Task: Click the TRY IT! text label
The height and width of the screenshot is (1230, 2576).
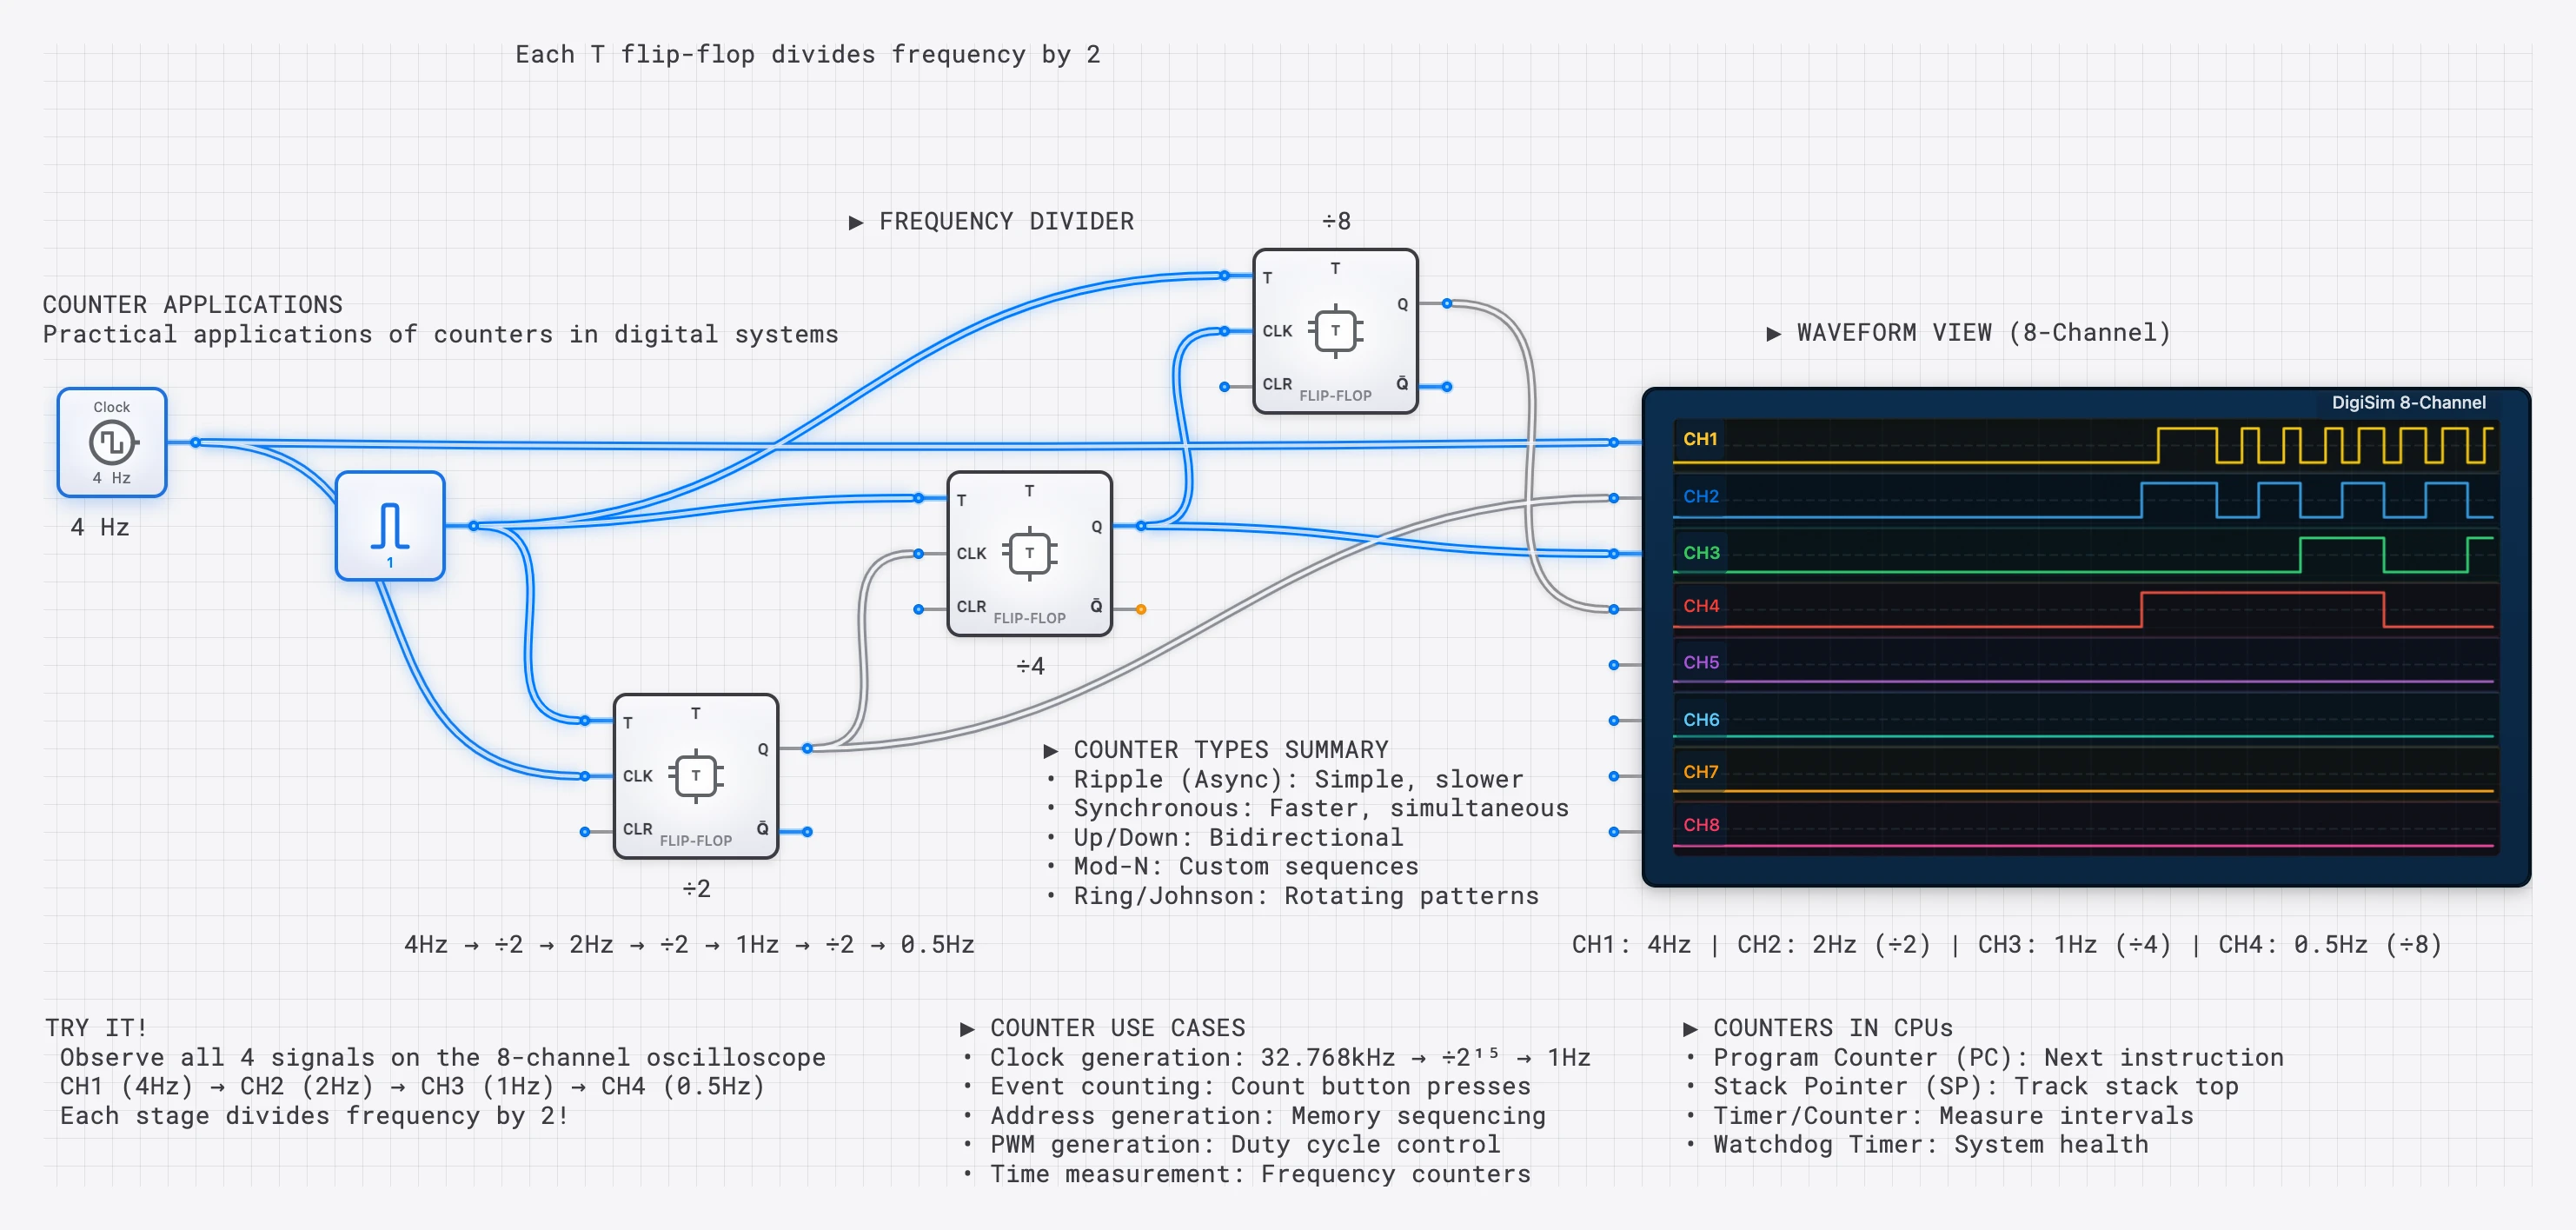Action: tap(96, 1028)
